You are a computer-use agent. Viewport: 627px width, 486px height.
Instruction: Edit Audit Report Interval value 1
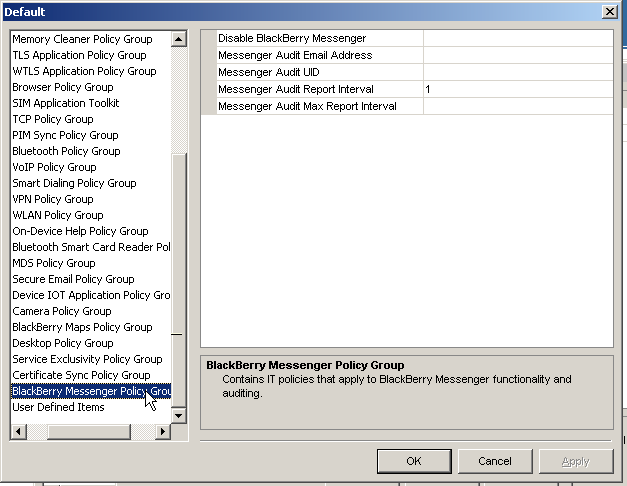pos(518,89)
